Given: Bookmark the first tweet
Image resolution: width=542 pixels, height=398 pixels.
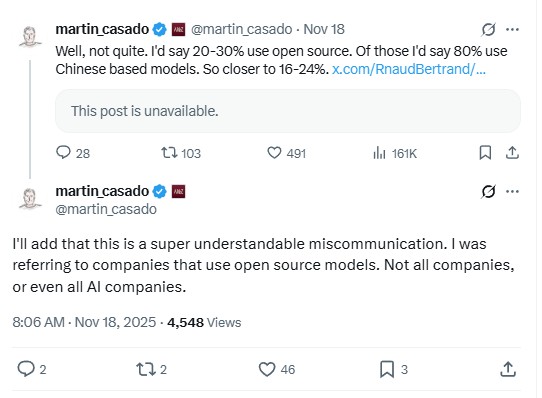Looking at the screenshot, I should (485, 152).
